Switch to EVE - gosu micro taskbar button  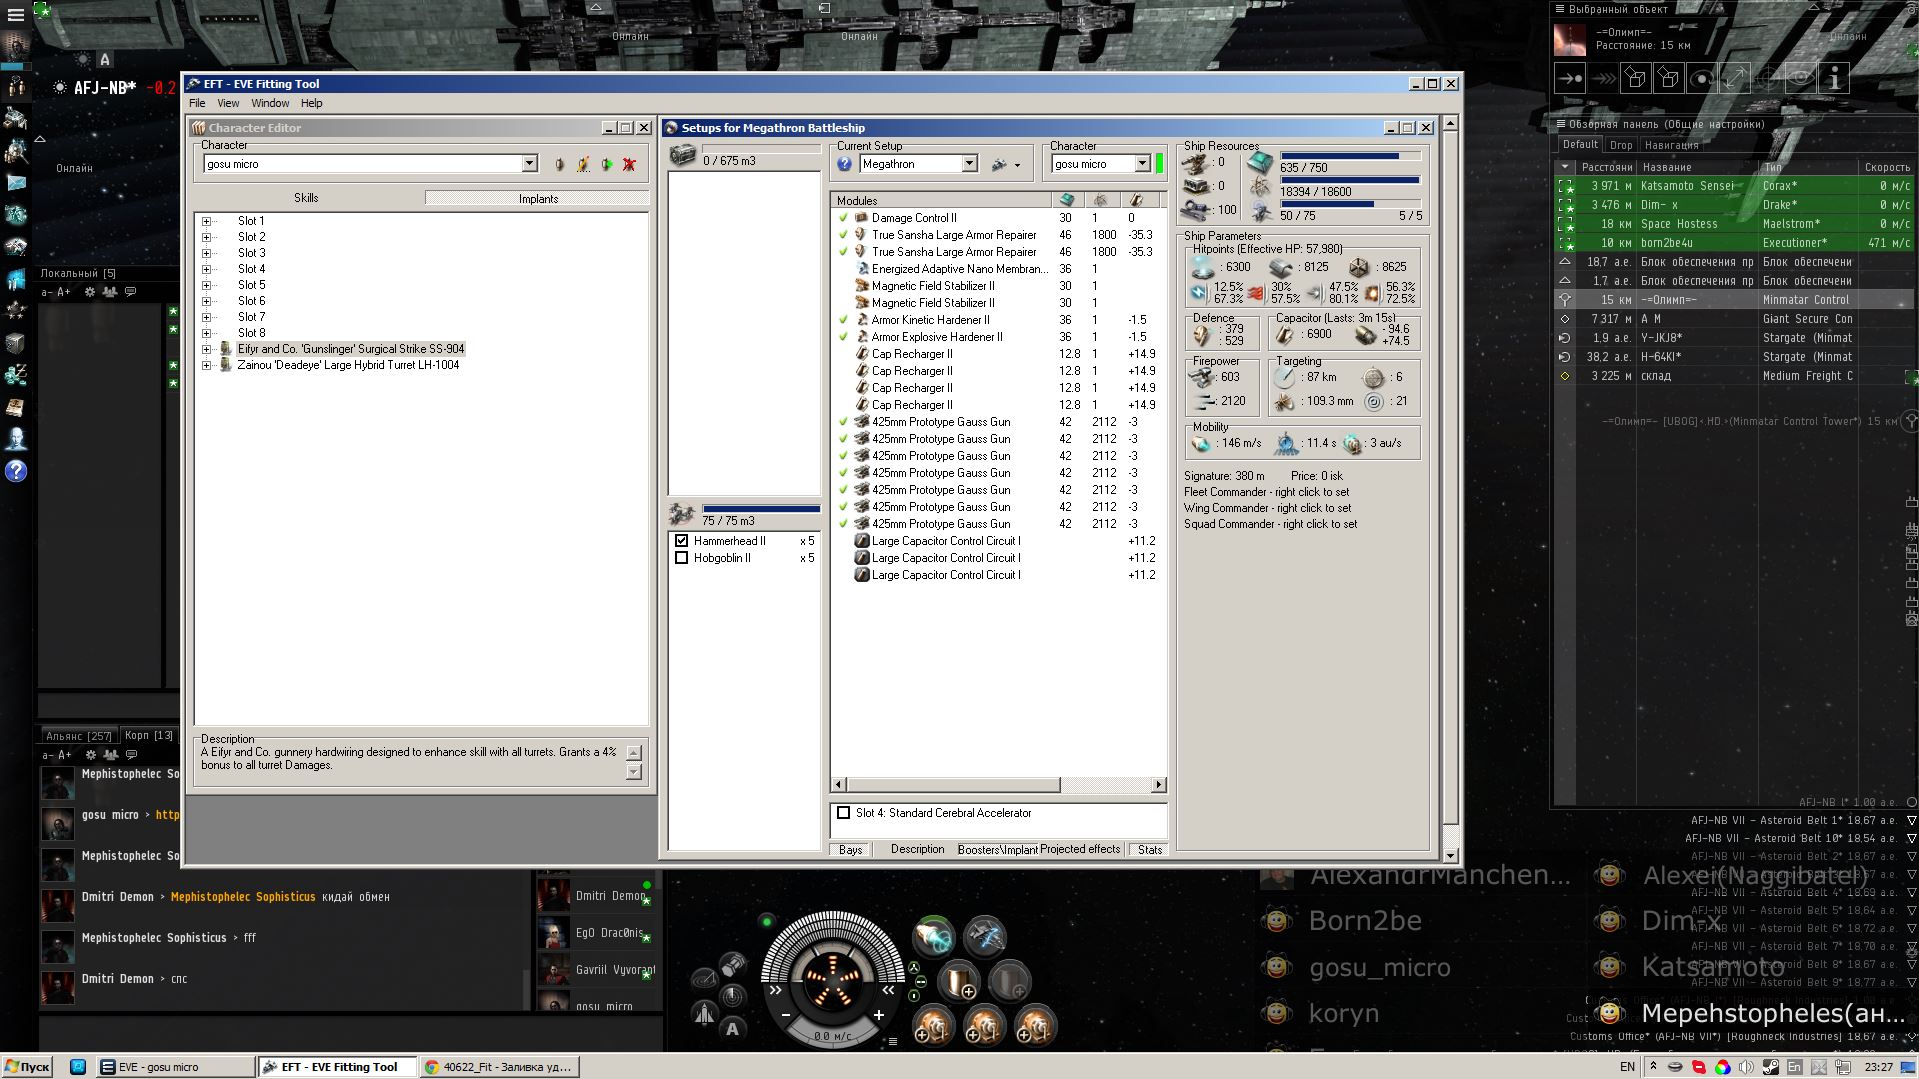[176, 1067]
